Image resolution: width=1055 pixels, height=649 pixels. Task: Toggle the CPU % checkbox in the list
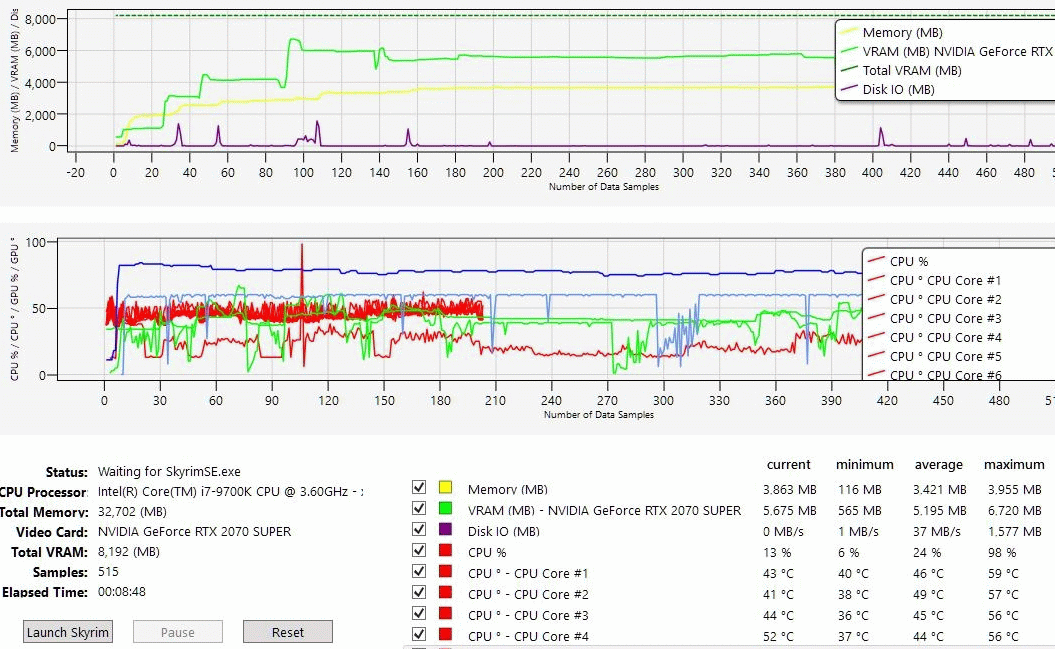(x=419, y=551)
